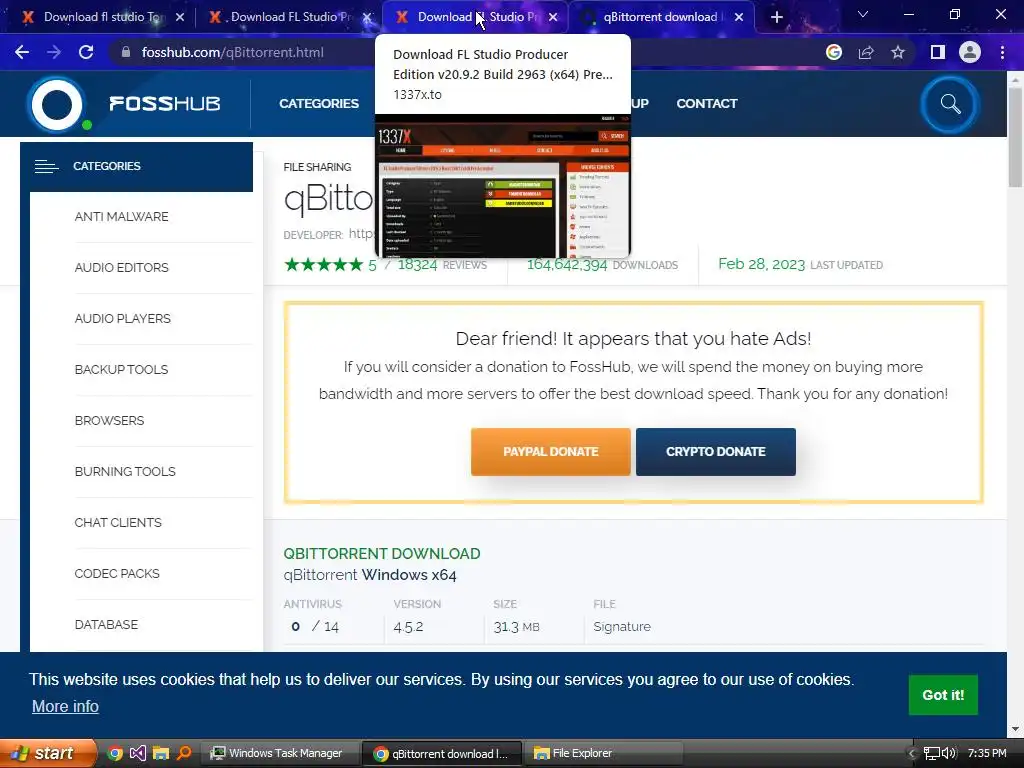Bookmark this page with the star
This screenshot has width=1024, height=768.
(x=898, y=52)
